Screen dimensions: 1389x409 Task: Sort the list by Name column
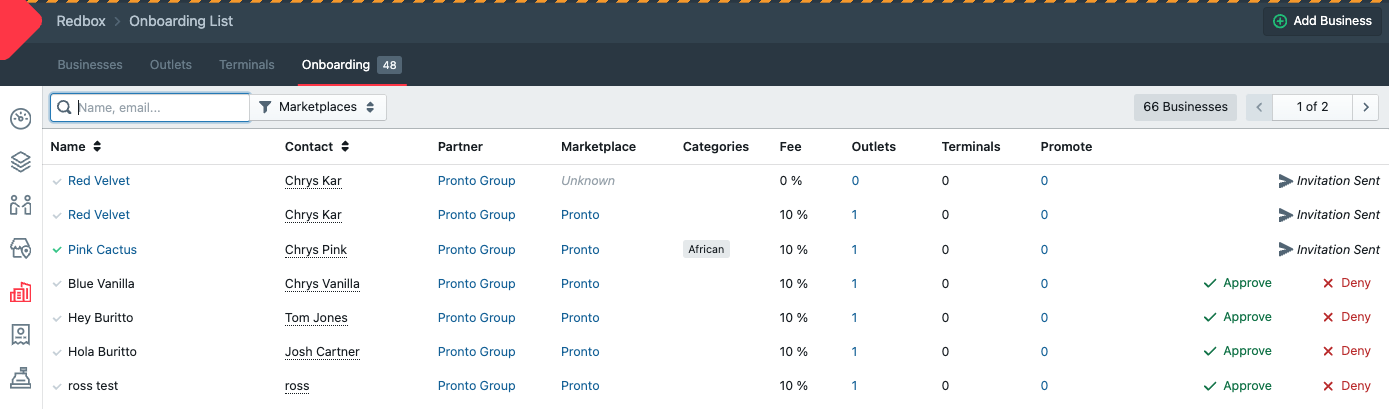tap(76, 147)
